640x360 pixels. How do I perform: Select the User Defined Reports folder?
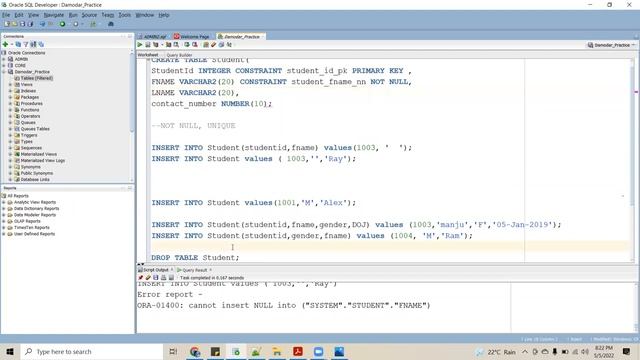[x=34, y=234]
